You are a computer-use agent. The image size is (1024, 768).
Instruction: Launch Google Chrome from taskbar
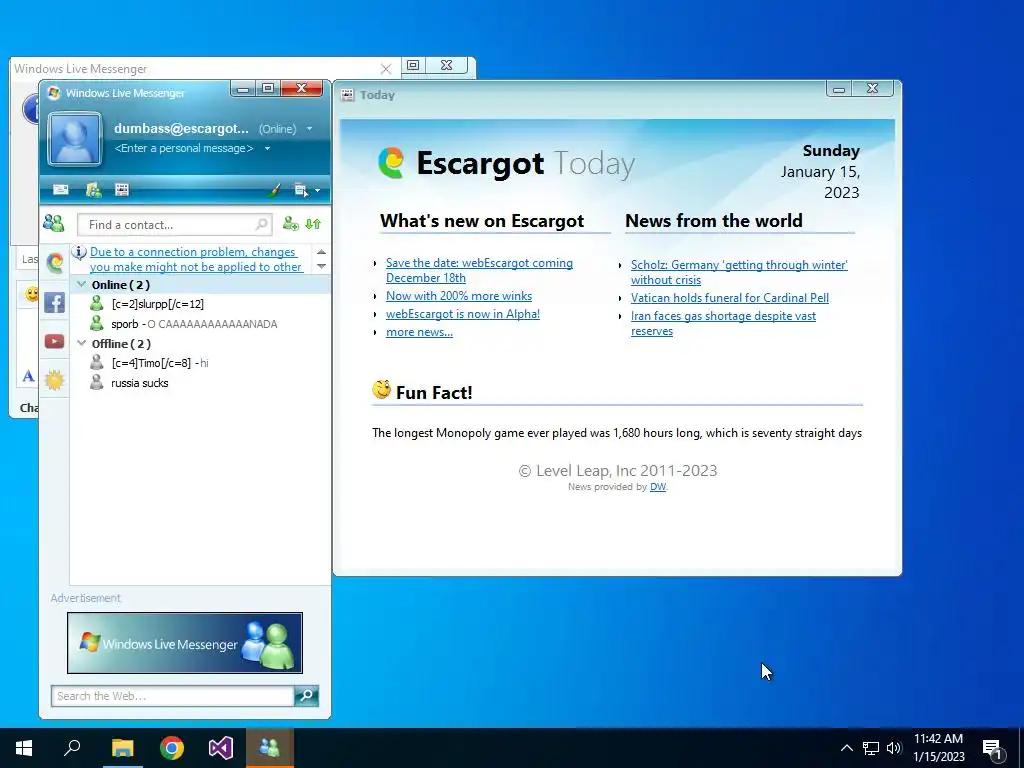pos(172,748)
